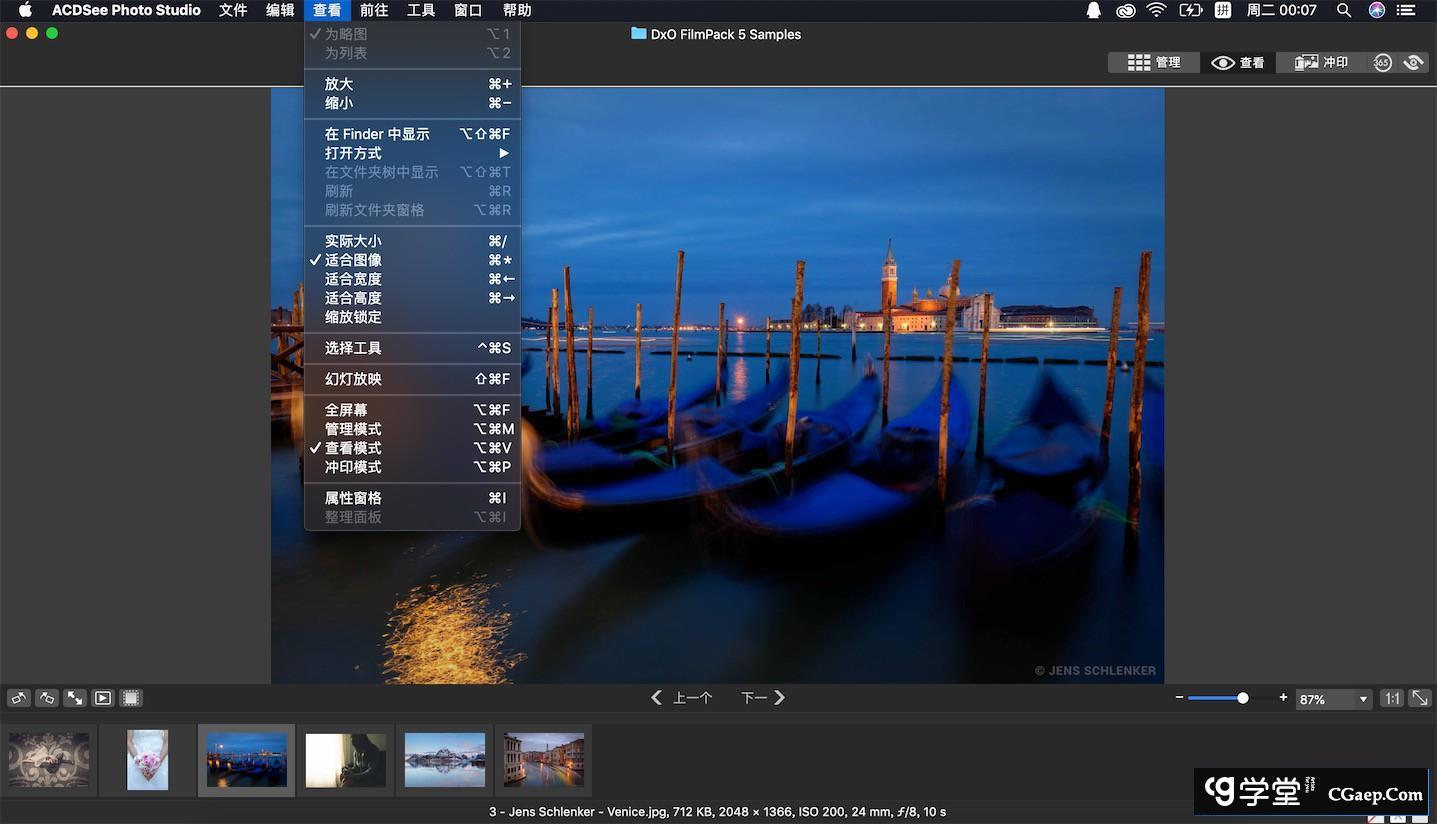Toggle 适合图像 (Fit Image) menu option
This screenshot has width=1437, height=824.
point(353,260)
